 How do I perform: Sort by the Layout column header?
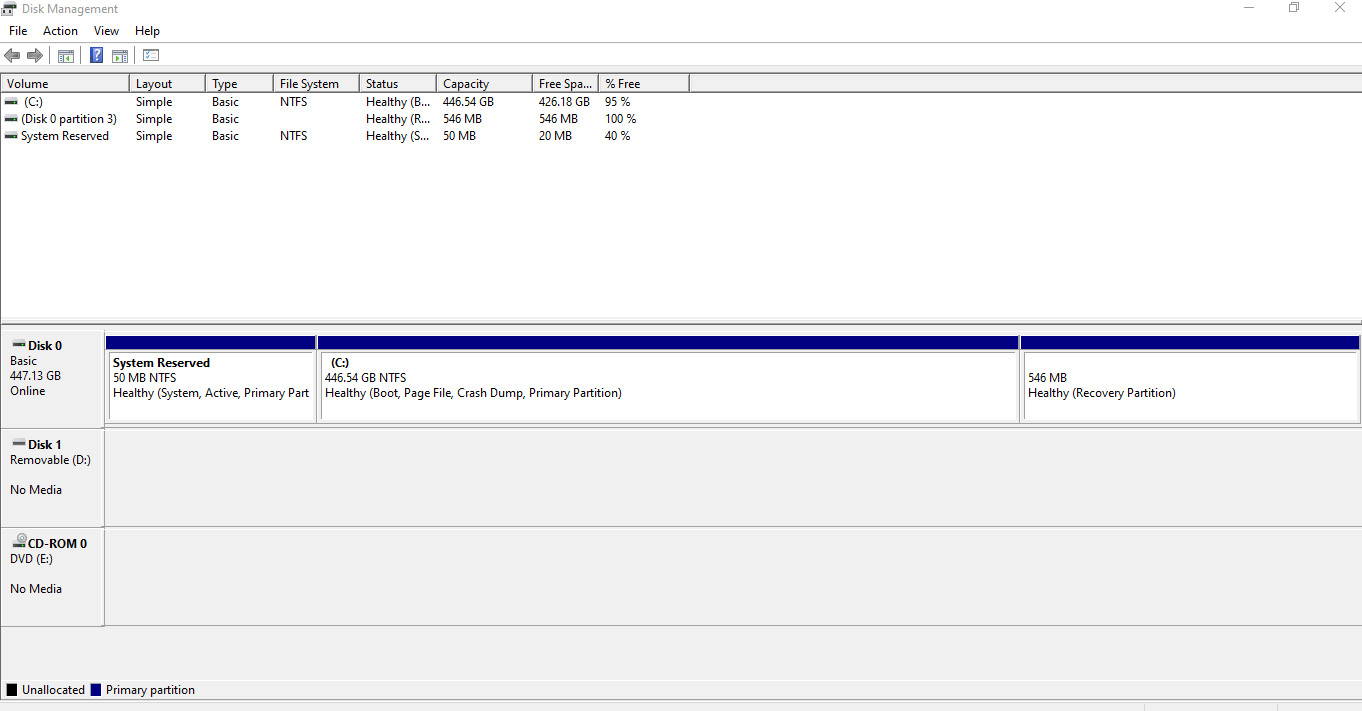167,84
